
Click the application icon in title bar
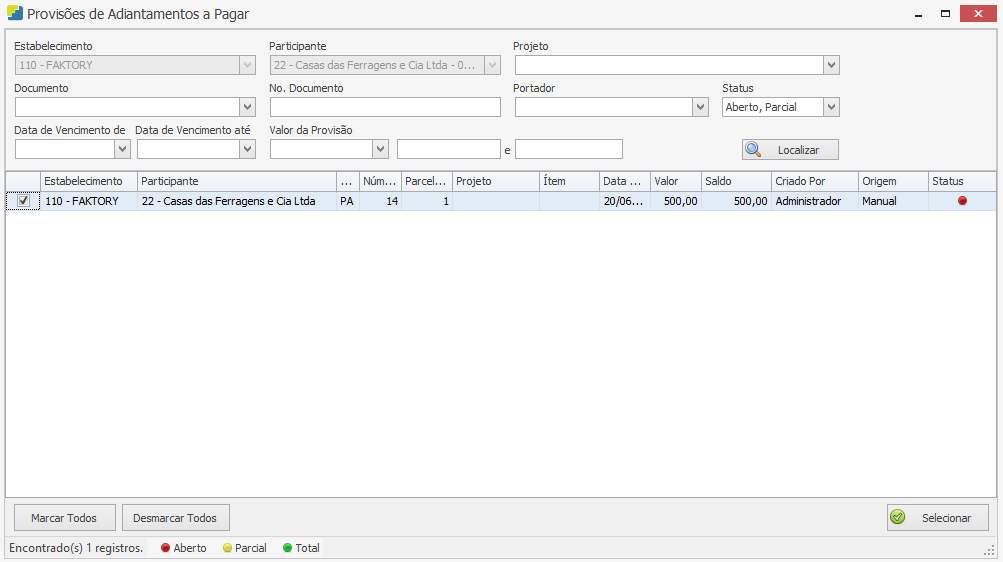coord(14,14)
